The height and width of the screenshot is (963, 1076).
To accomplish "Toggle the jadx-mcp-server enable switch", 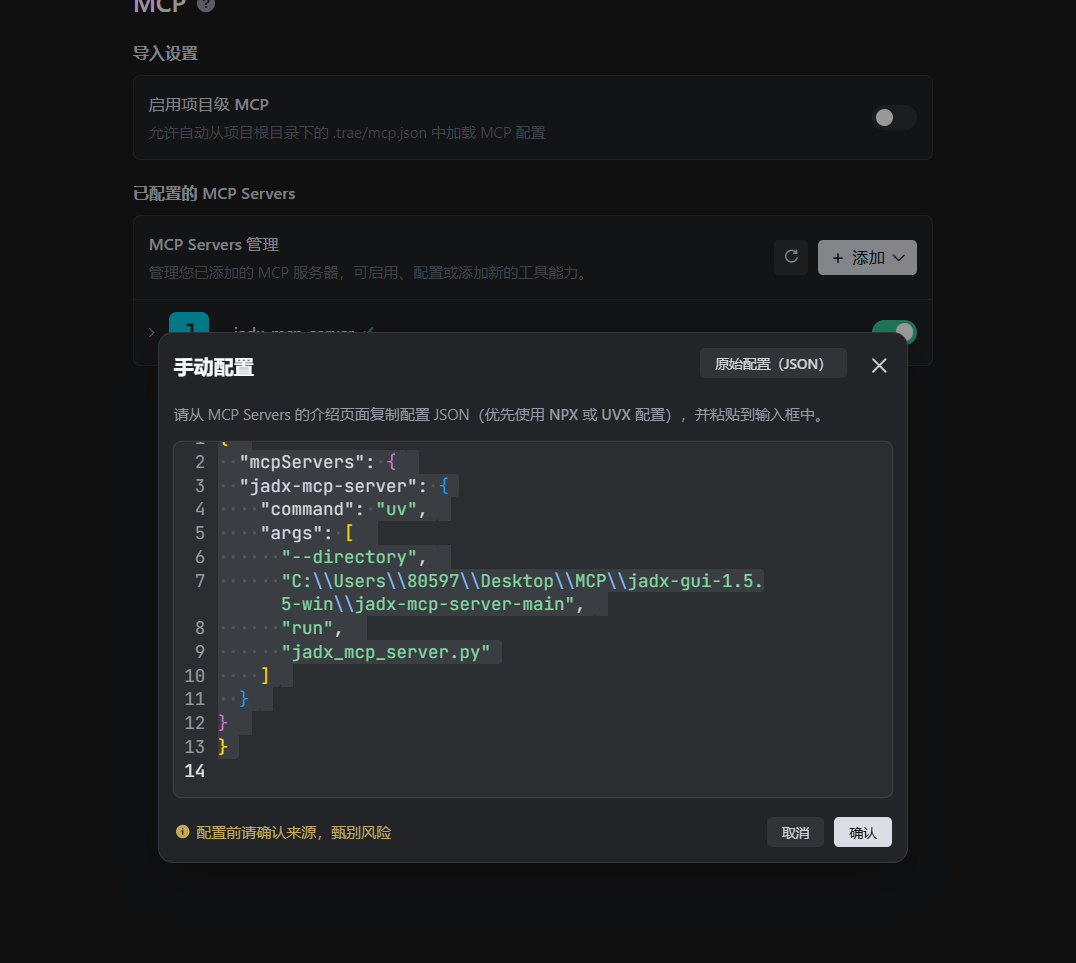I will click(893, 331).
